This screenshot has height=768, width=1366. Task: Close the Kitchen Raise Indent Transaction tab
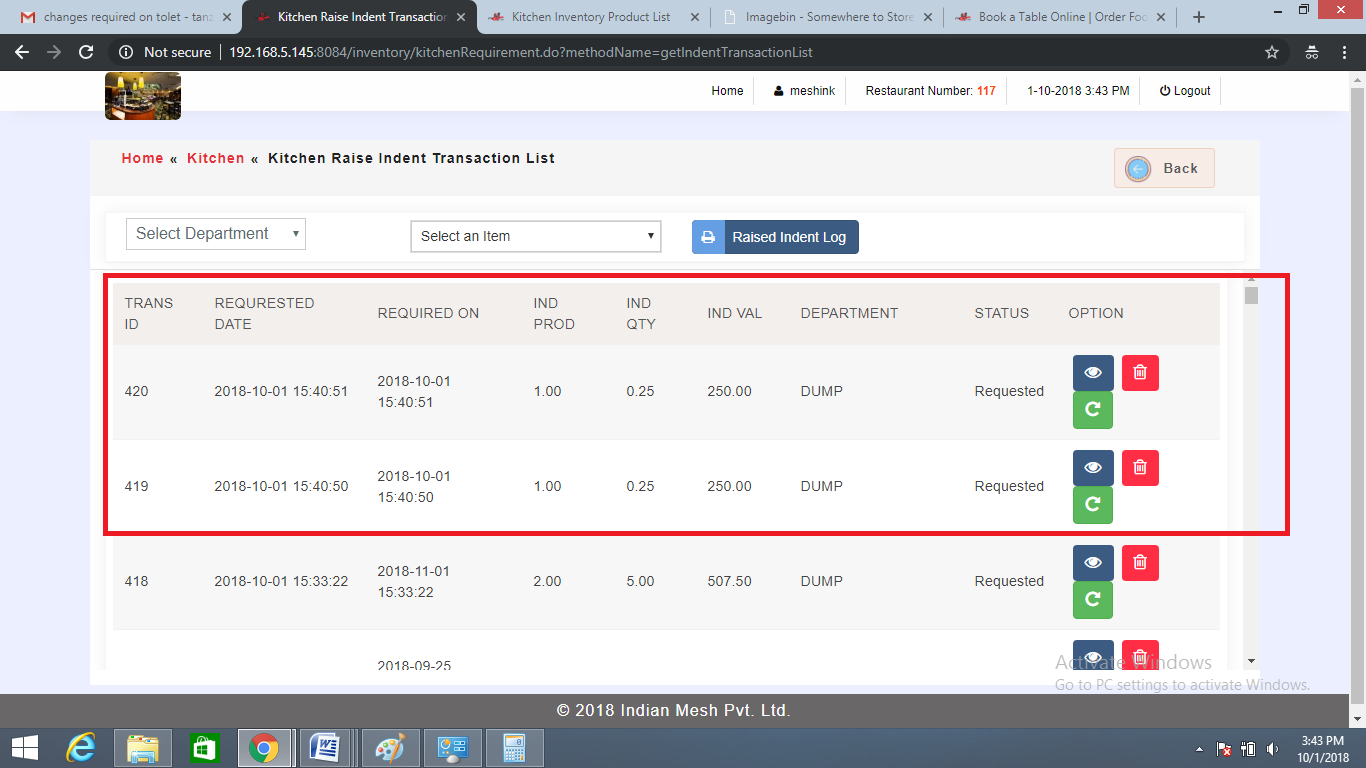(461, 17)
